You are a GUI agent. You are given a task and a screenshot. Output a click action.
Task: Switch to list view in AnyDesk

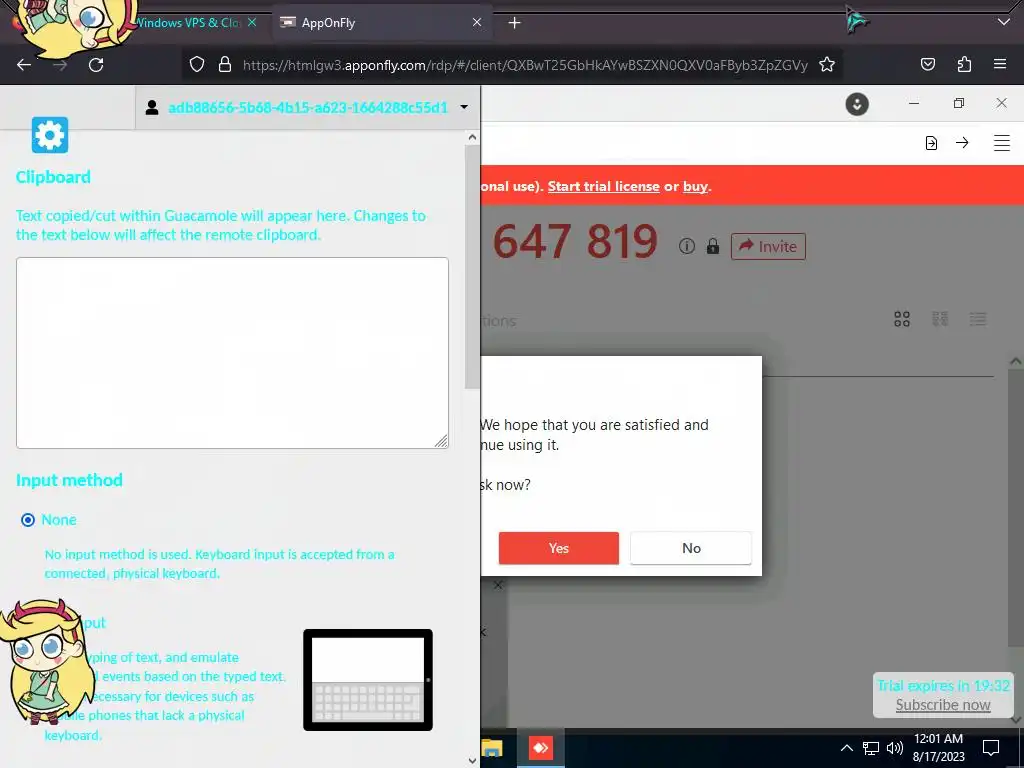978,319
